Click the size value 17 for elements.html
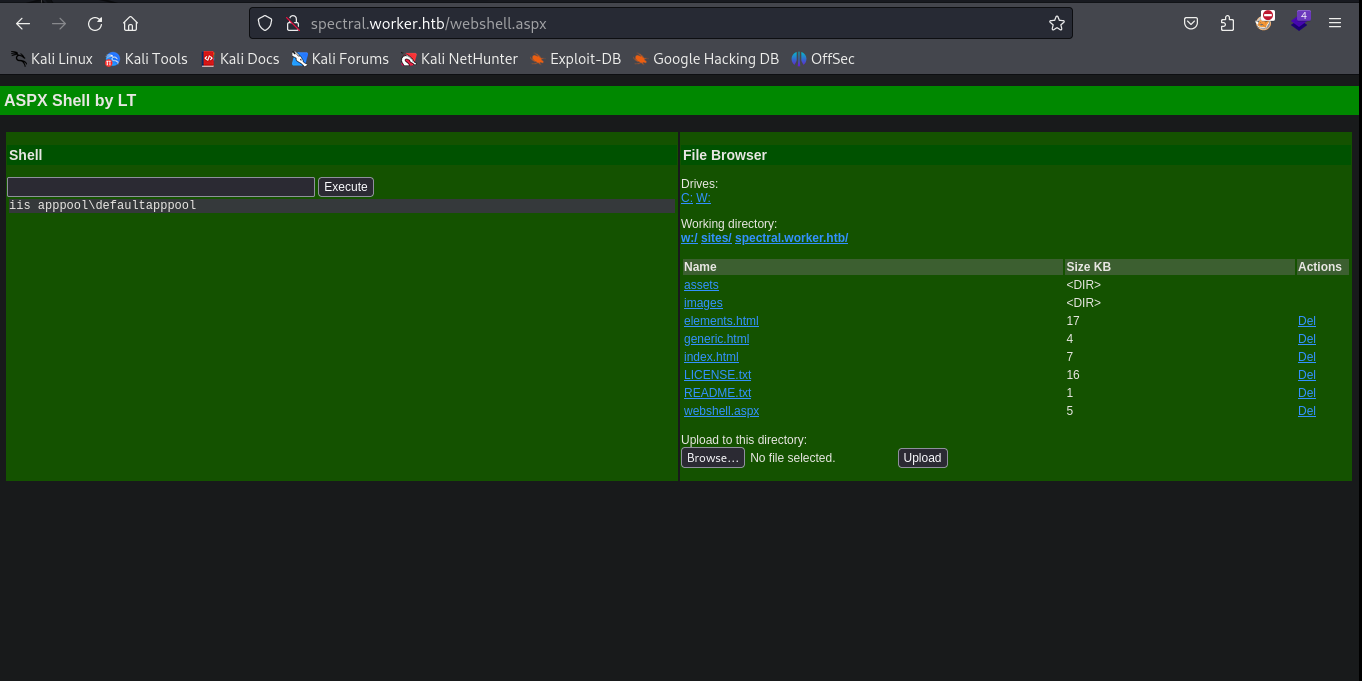The height and width of the screenshot is (681, 1362). point(1073,321)
